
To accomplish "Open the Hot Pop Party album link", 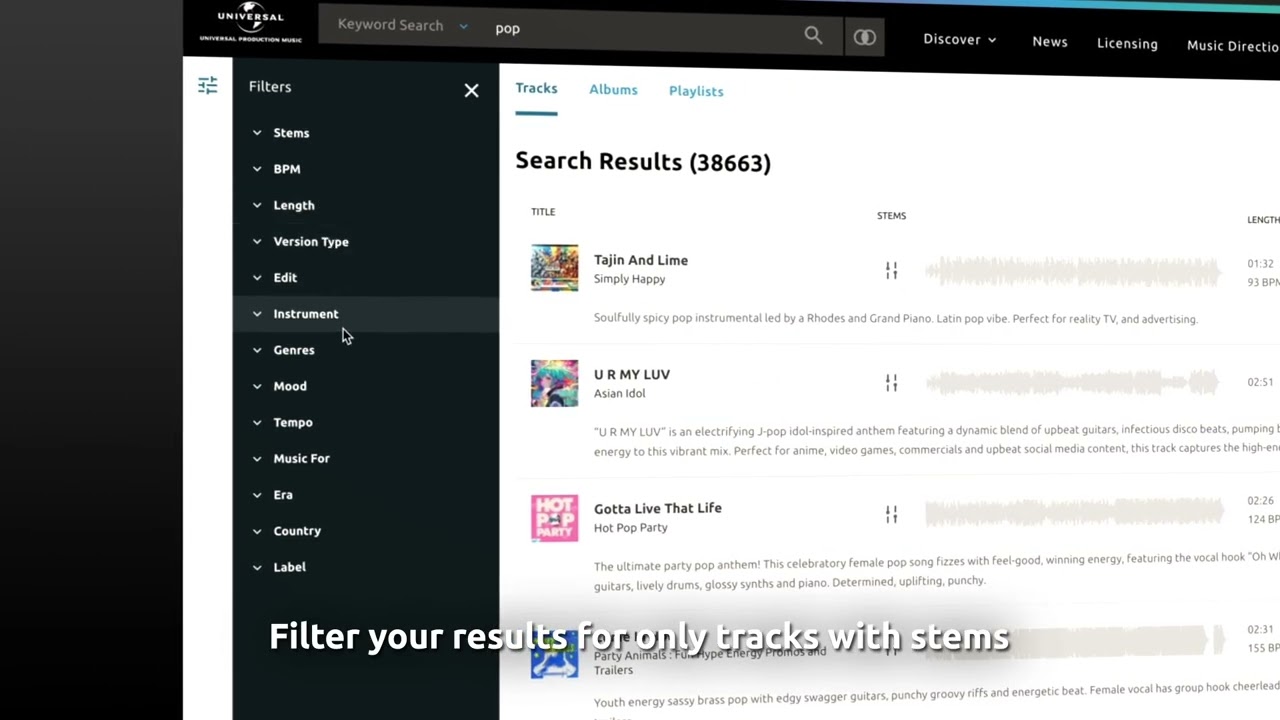I will [630, 527].
